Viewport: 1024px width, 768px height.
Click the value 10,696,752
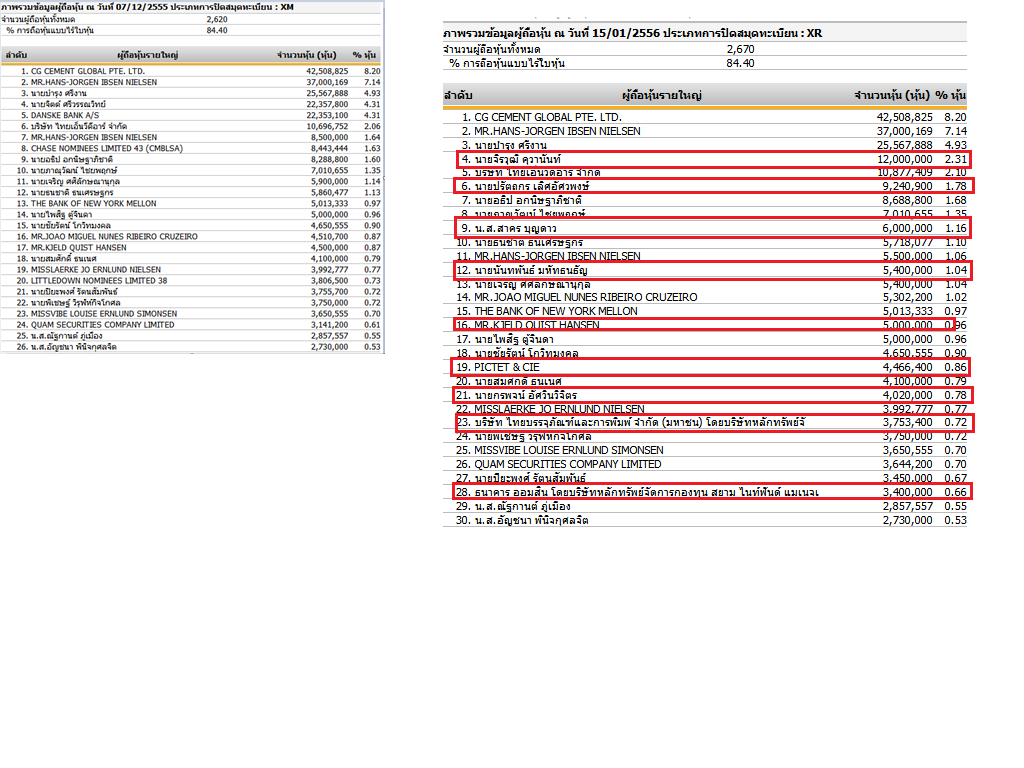pos(327,126)
